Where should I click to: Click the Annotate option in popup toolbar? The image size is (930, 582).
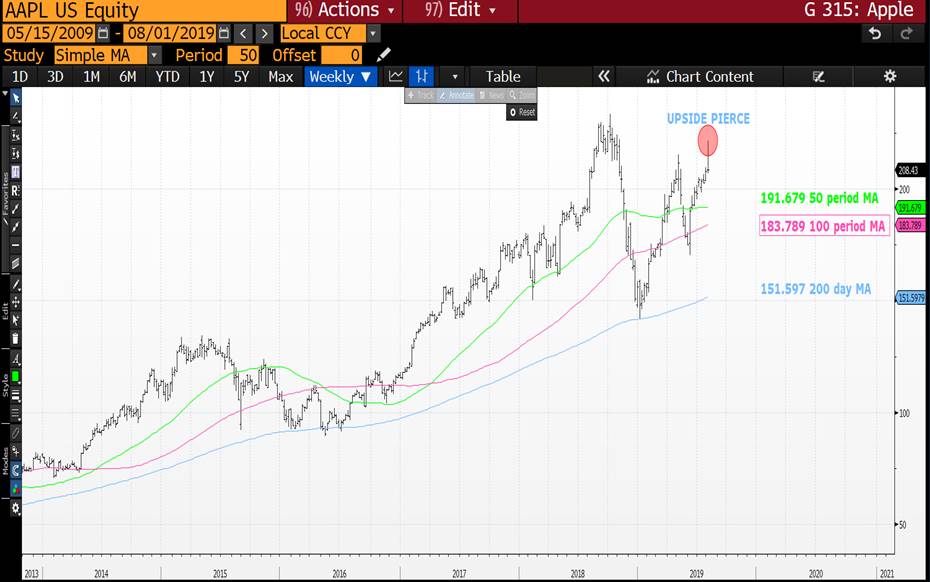[456, 96]
